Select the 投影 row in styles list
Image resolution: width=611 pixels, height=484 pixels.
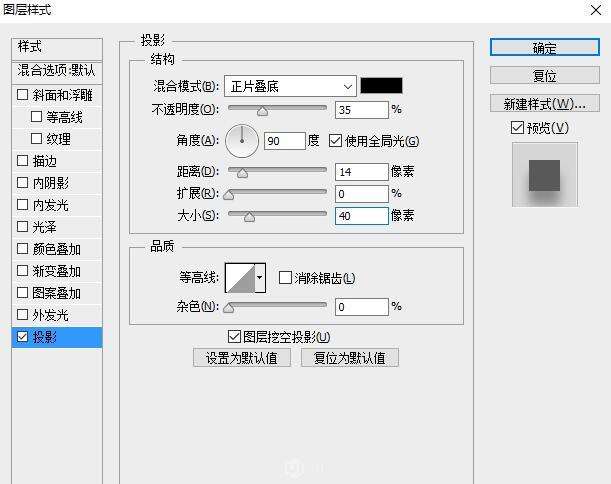57,337
